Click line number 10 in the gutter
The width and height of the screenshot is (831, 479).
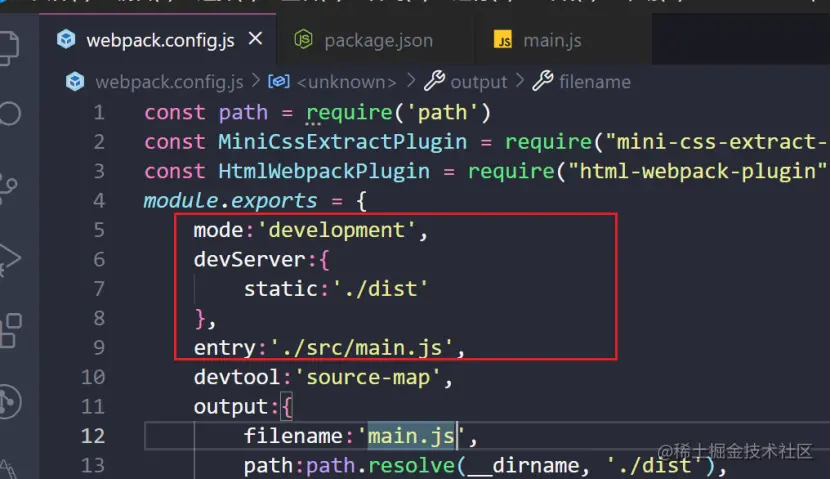click(93, 377)
